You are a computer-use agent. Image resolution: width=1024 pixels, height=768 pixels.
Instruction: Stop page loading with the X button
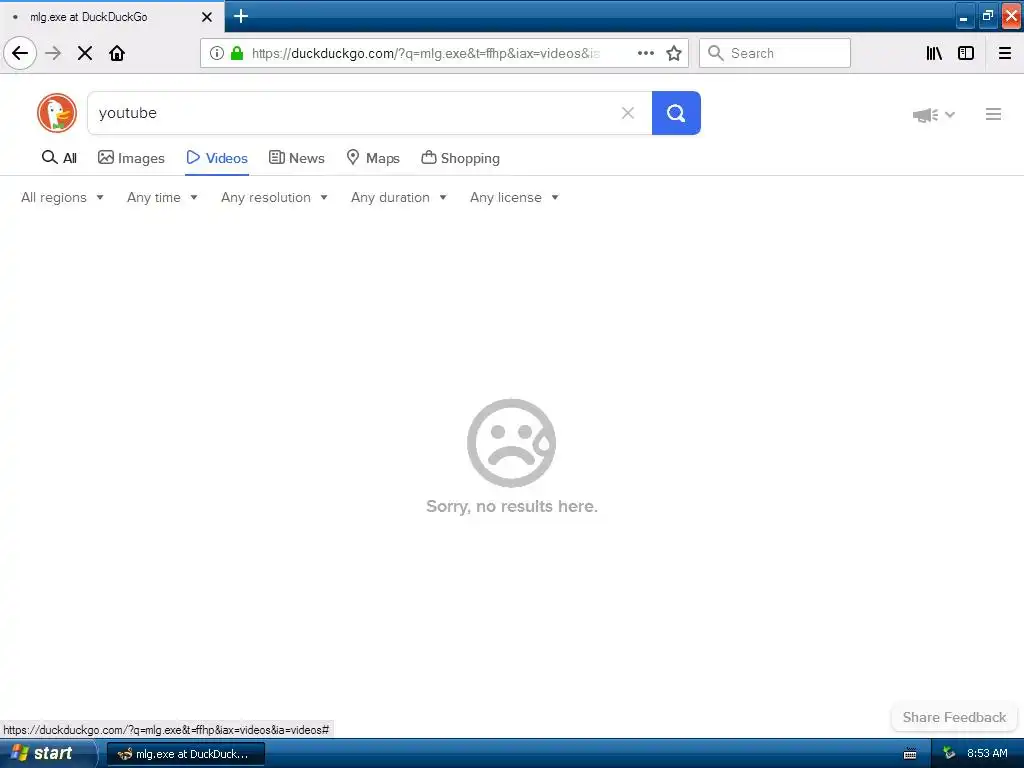85,53
